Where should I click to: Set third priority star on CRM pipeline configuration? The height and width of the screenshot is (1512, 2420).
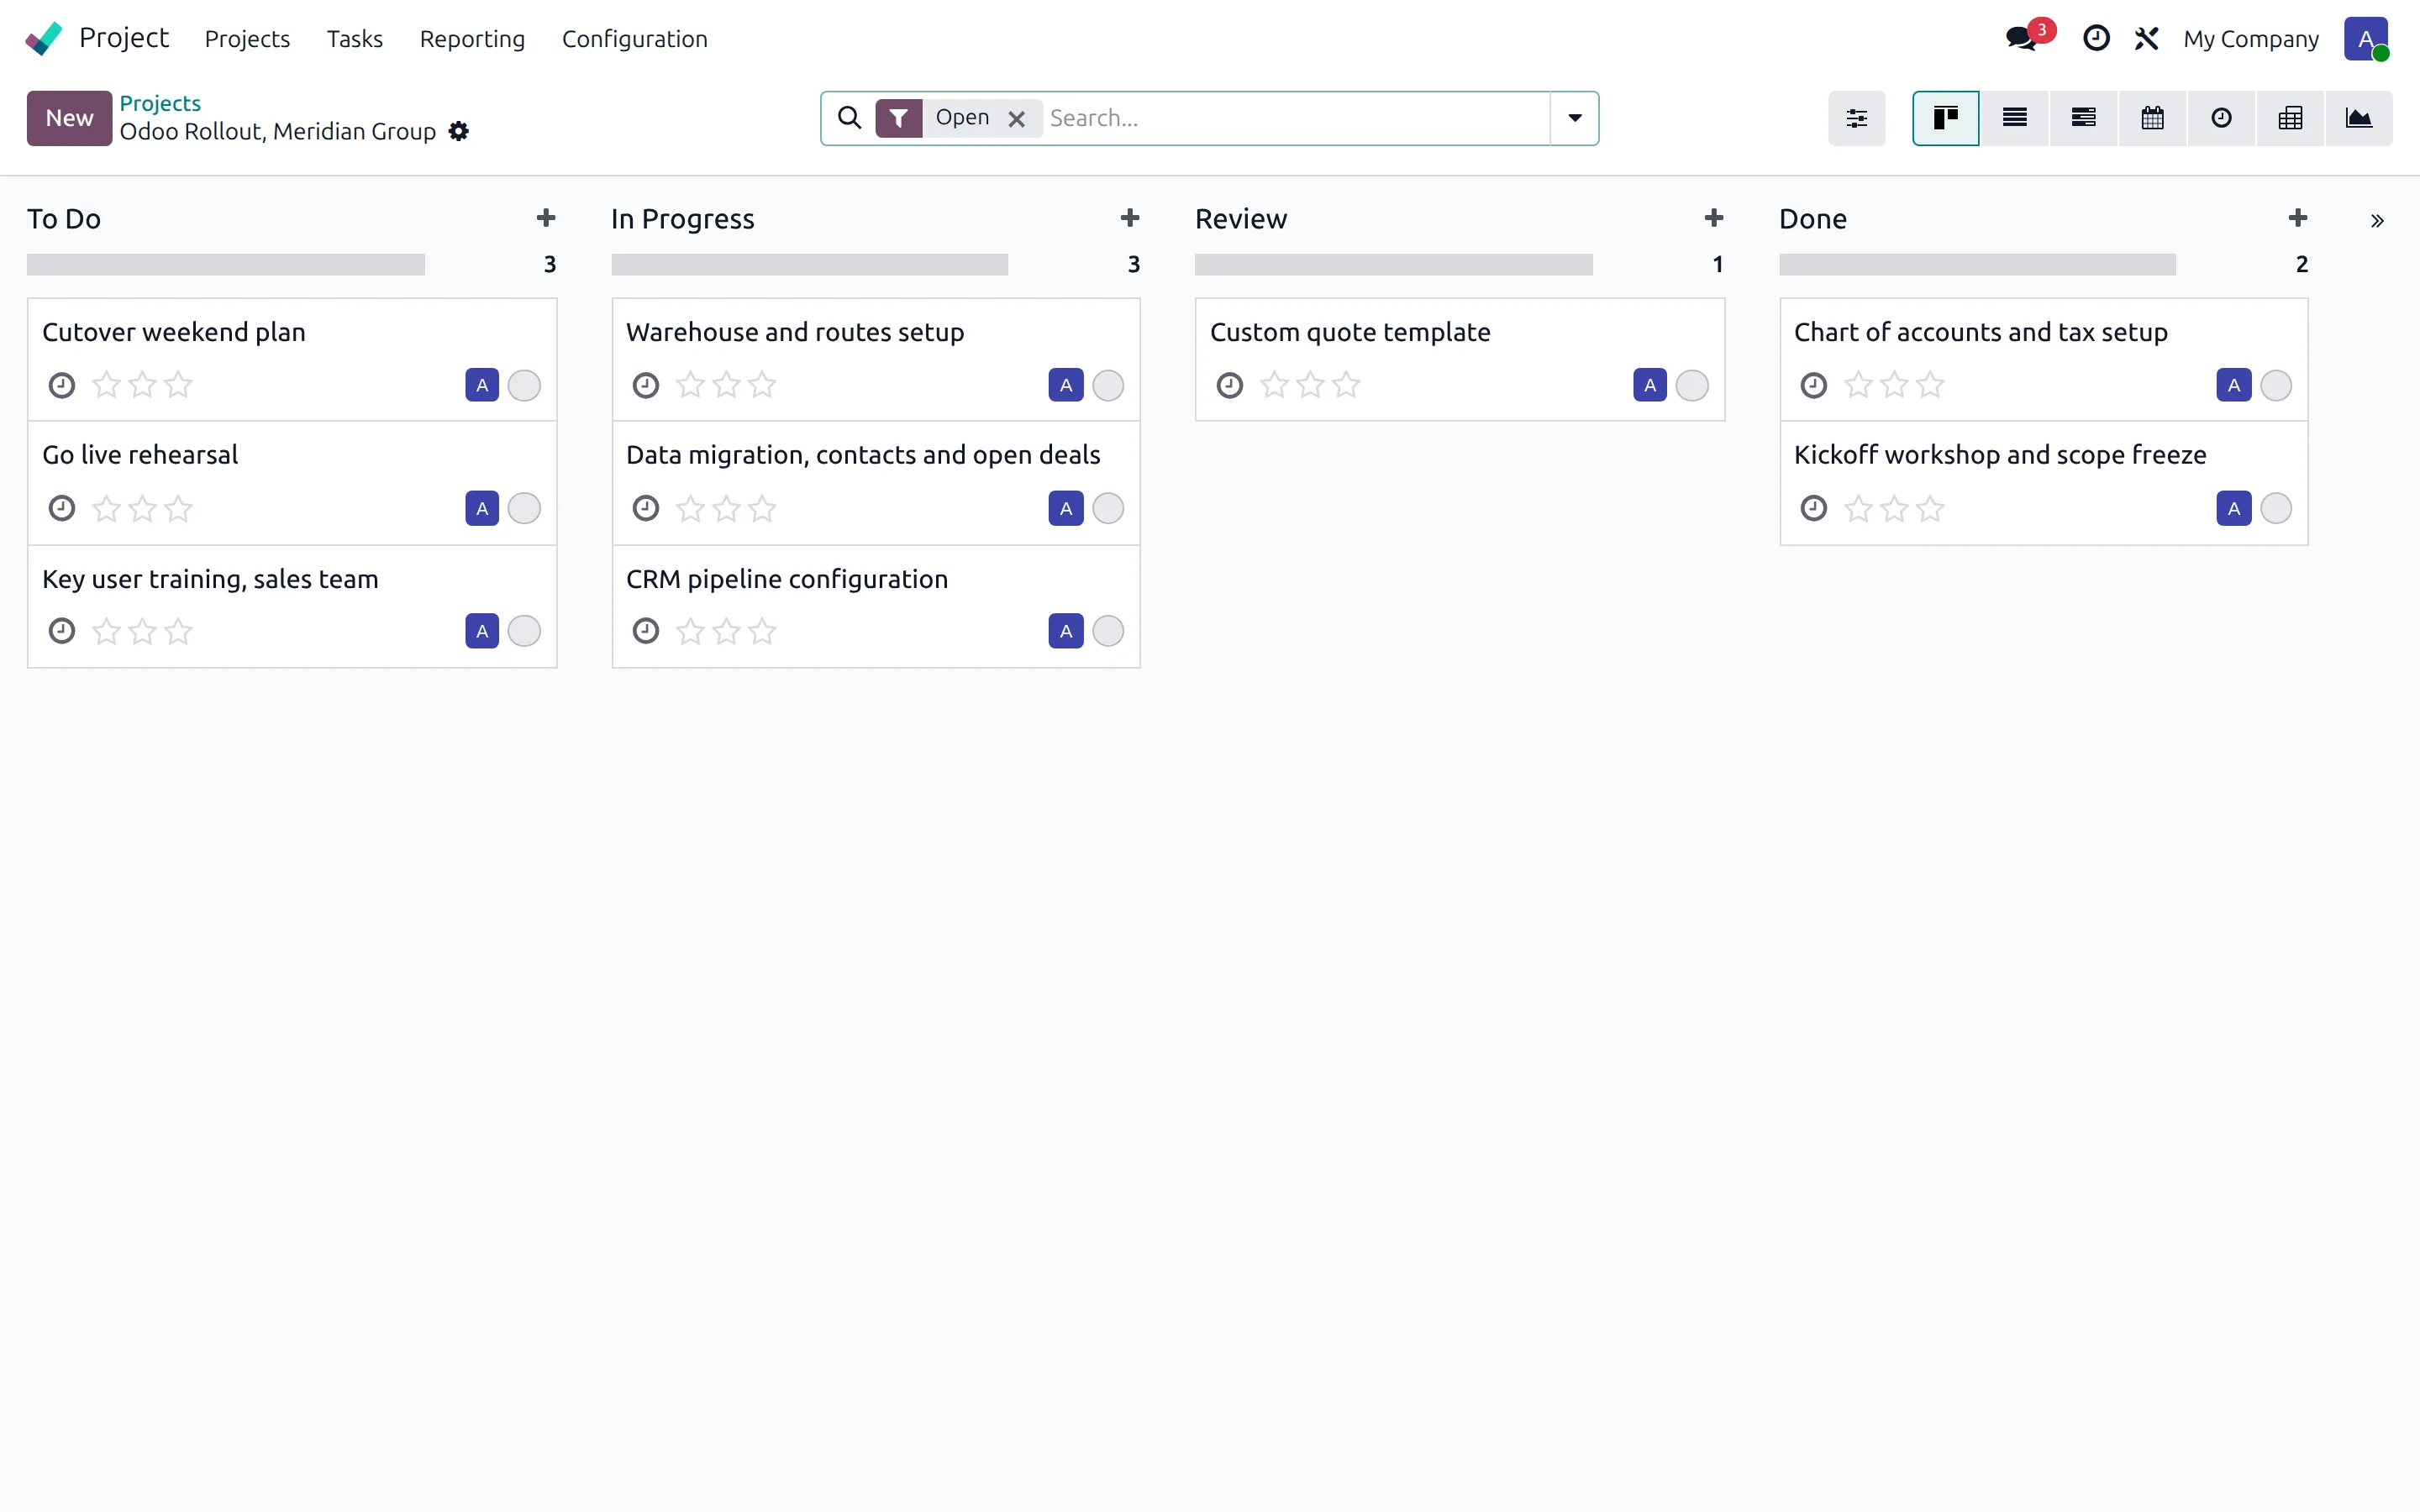[762, 631]
